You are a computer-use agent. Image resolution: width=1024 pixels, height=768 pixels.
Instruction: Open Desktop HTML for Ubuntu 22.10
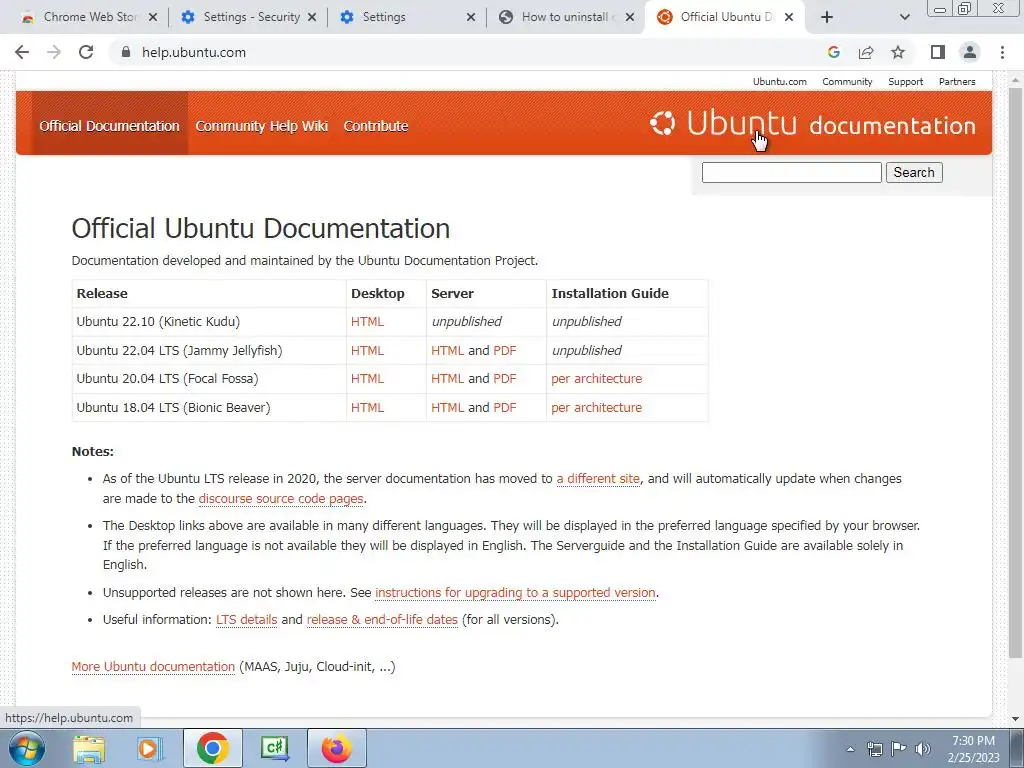367,321
